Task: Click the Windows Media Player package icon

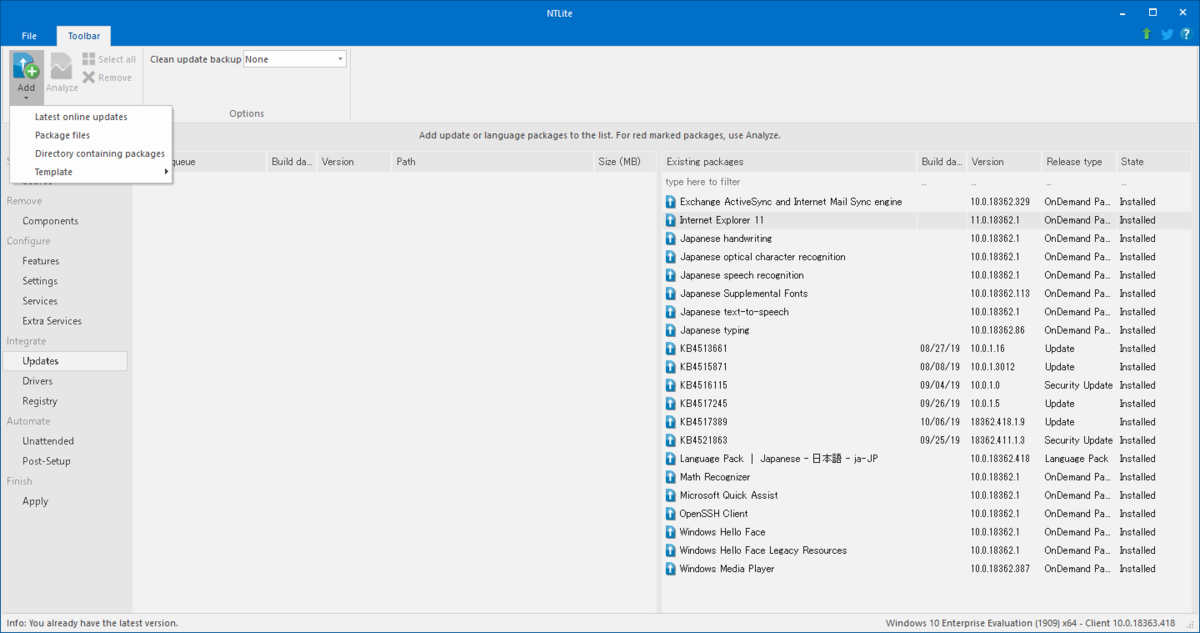Action: (671, 569)
